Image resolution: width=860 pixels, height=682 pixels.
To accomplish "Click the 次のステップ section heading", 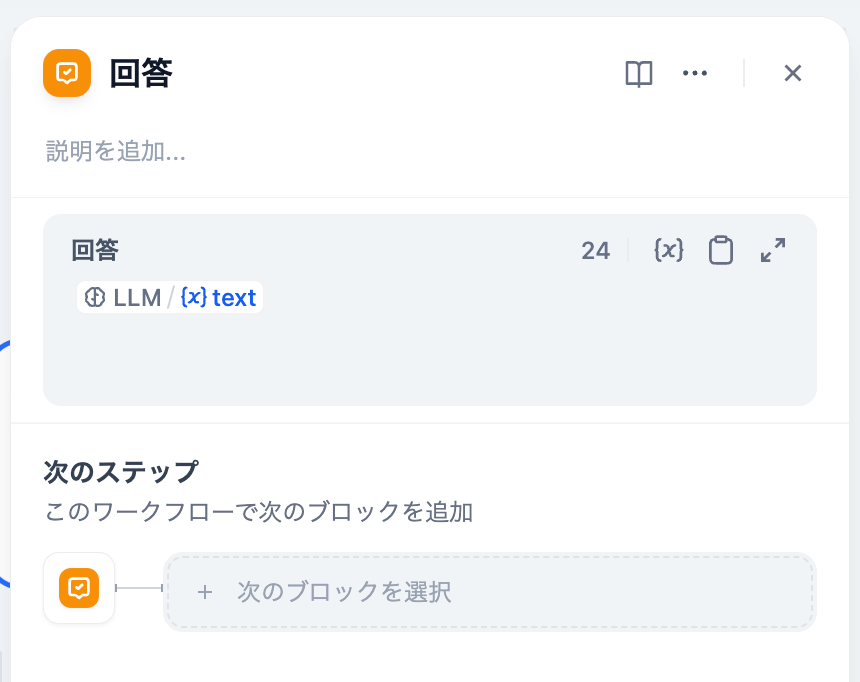I will [x=121, y=471].
